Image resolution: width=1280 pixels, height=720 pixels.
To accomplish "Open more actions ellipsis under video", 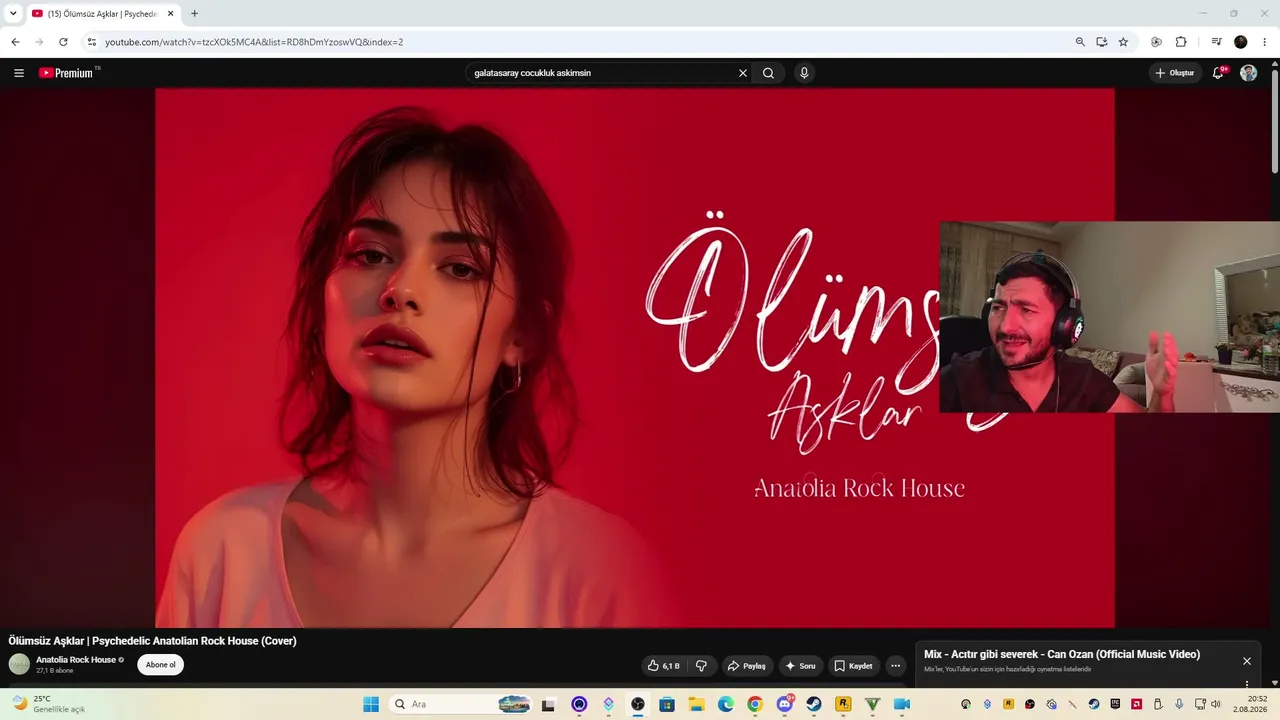I will pos(896,666).
